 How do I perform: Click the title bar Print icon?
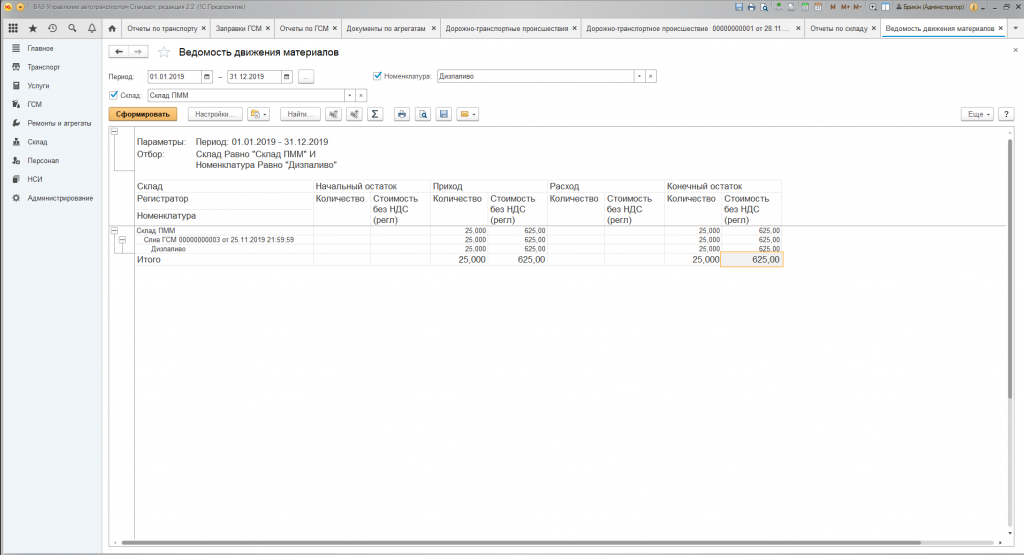[x=751, y=7]
